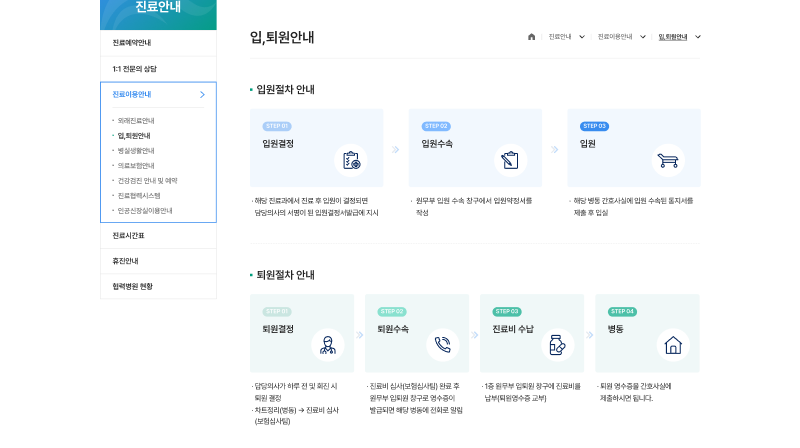Click the 퇴원절차 안내 section heading
The image size is (800, 448).
(285, 275)
